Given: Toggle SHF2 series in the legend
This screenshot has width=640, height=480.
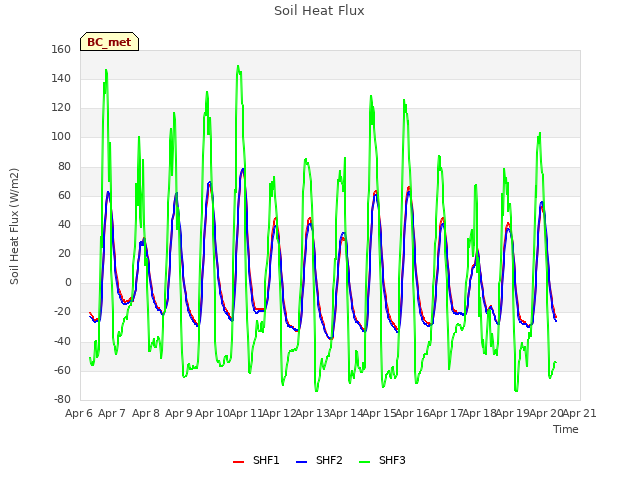Looking at the screenshot, I should point(319,460).
